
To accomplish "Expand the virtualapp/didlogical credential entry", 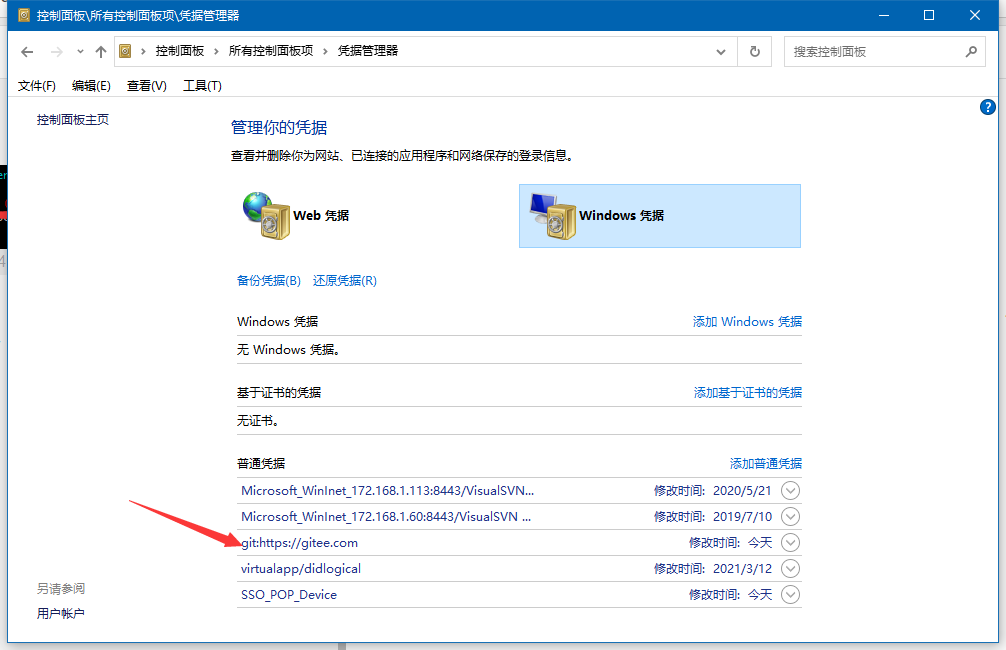I will [789, 568].
